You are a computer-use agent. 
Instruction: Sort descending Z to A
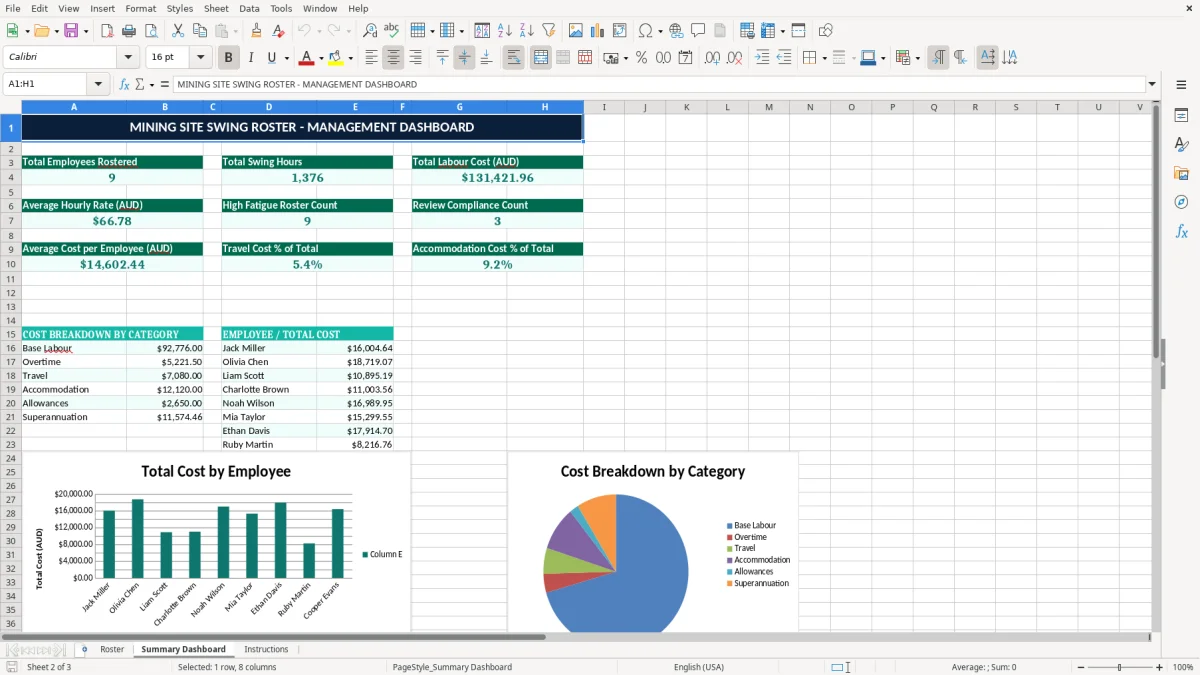click(x=526, y=31)
